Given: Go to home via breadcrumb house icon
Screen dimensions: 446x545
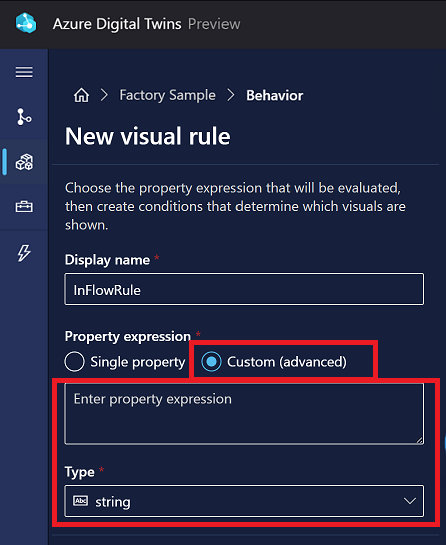Looking at the screenshot, I should 81,95.
